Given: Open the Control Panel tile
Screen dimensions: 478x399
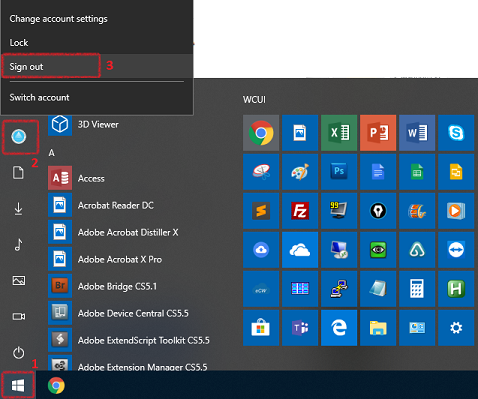Looking at the screenshot, I should click(x=417, y=328).
